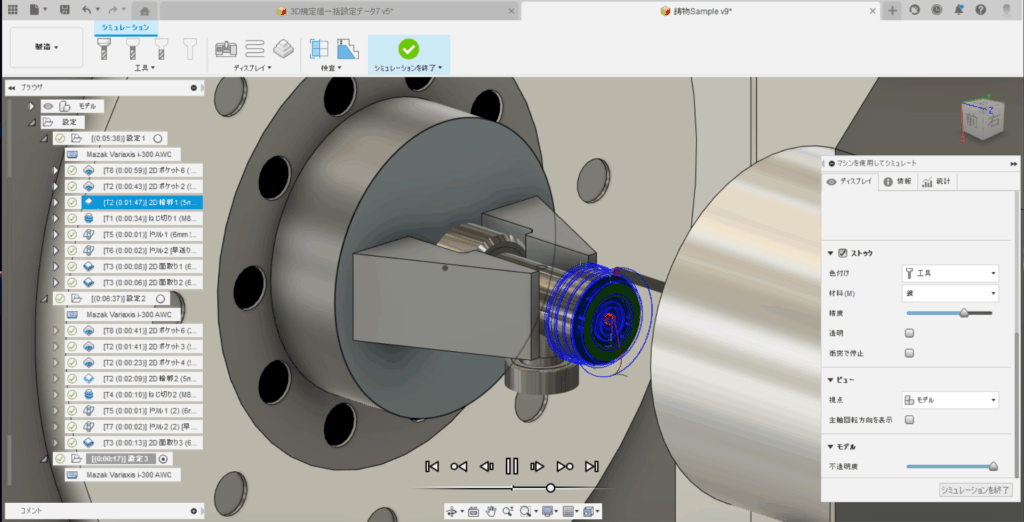Select the Pan hand tool in the navigation bar
1024x522 pixels.
[491, 511]
